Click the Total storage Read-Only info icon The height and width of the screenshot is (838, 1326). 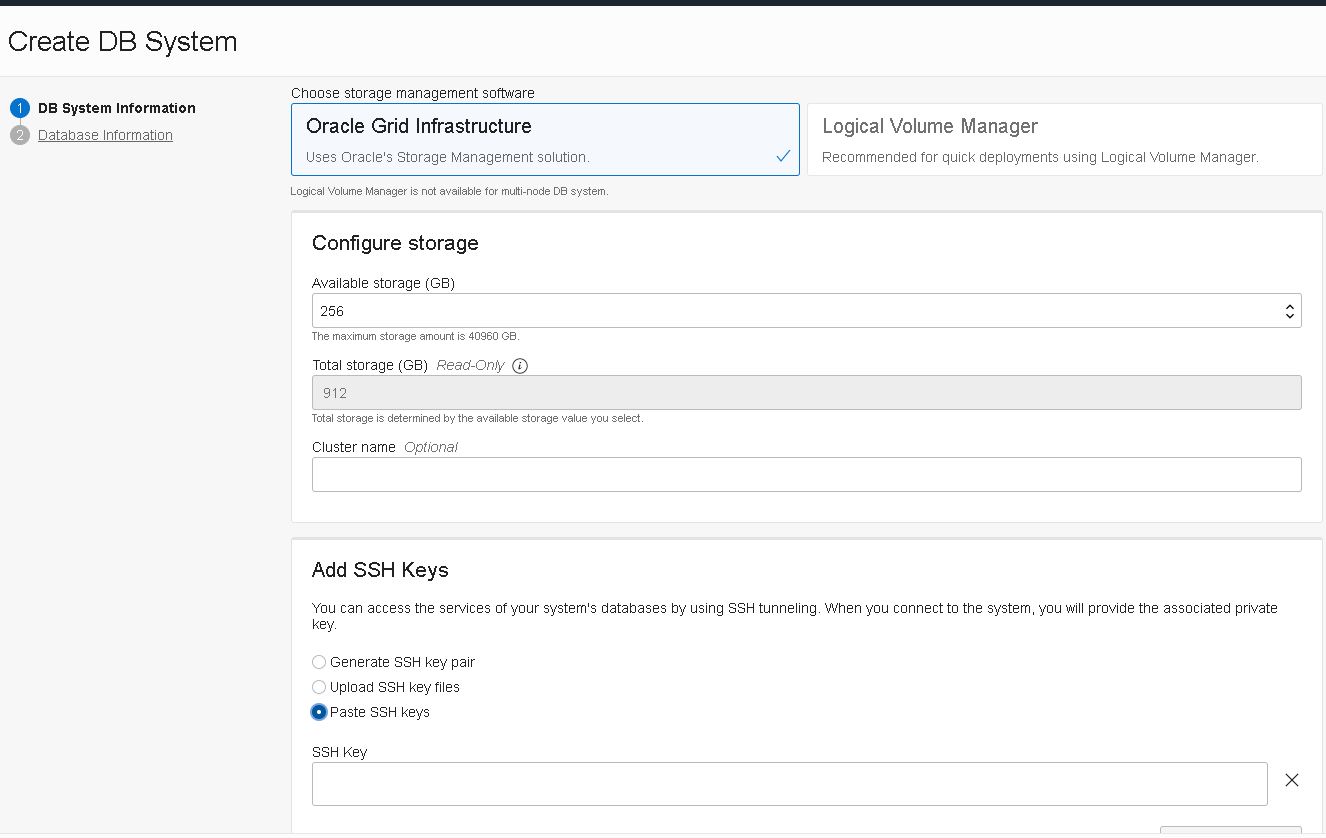click(x=519, y=365)
